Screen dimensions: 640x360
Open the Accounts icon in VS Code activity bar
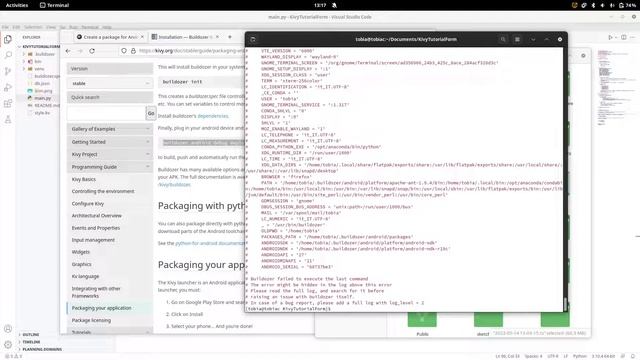(8, 329)
